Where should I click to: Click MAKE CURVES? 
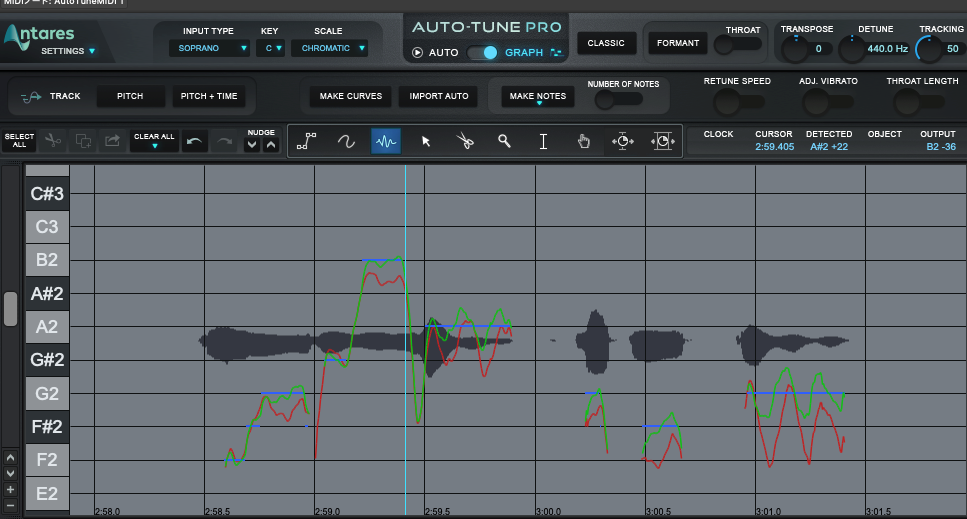click(x=351, y=96)
